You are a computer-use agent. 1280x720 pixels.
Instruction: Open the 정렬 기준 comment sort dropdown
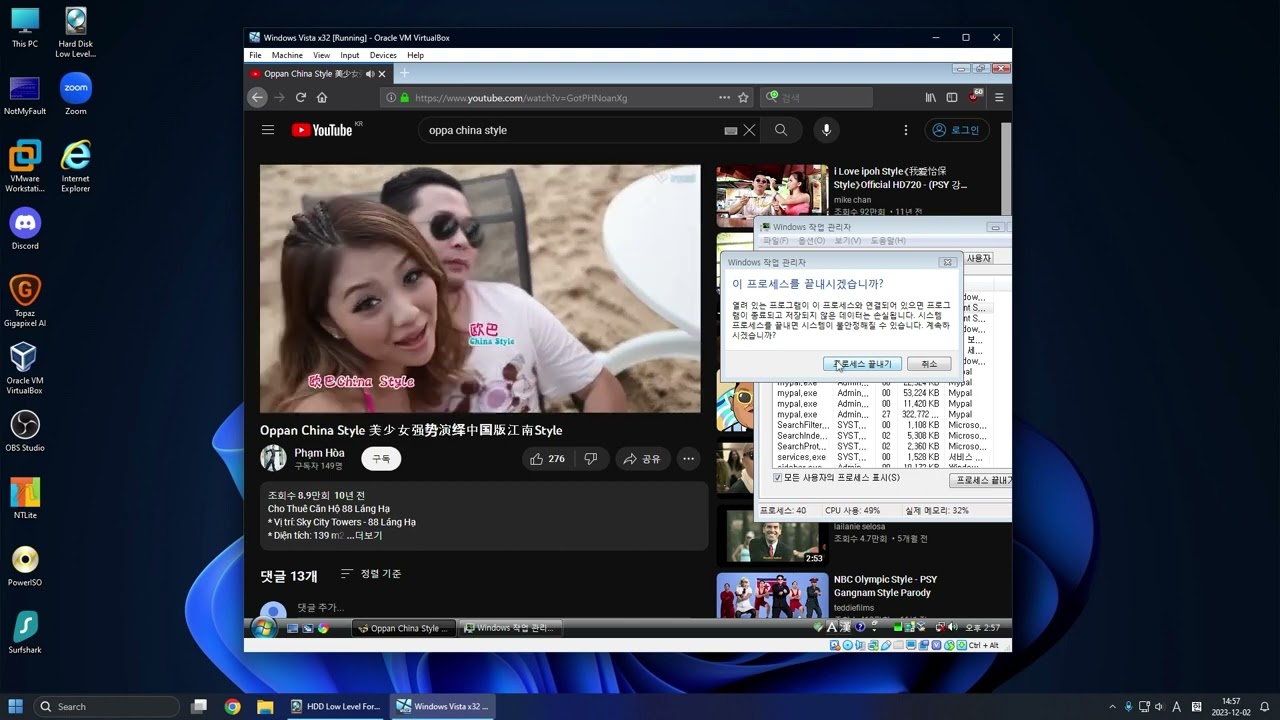pyautogui.click(x=371, y=574)
